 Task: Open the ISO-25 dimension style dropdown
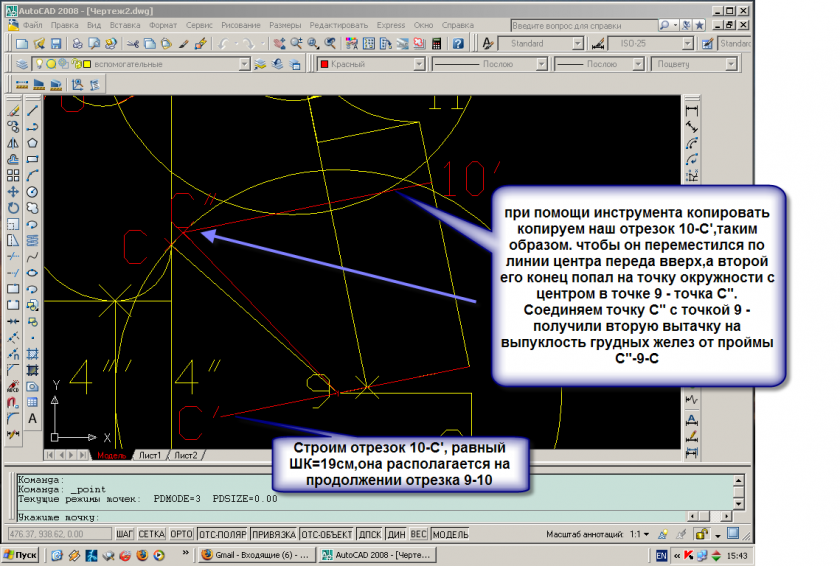click(x=650, y=44)
